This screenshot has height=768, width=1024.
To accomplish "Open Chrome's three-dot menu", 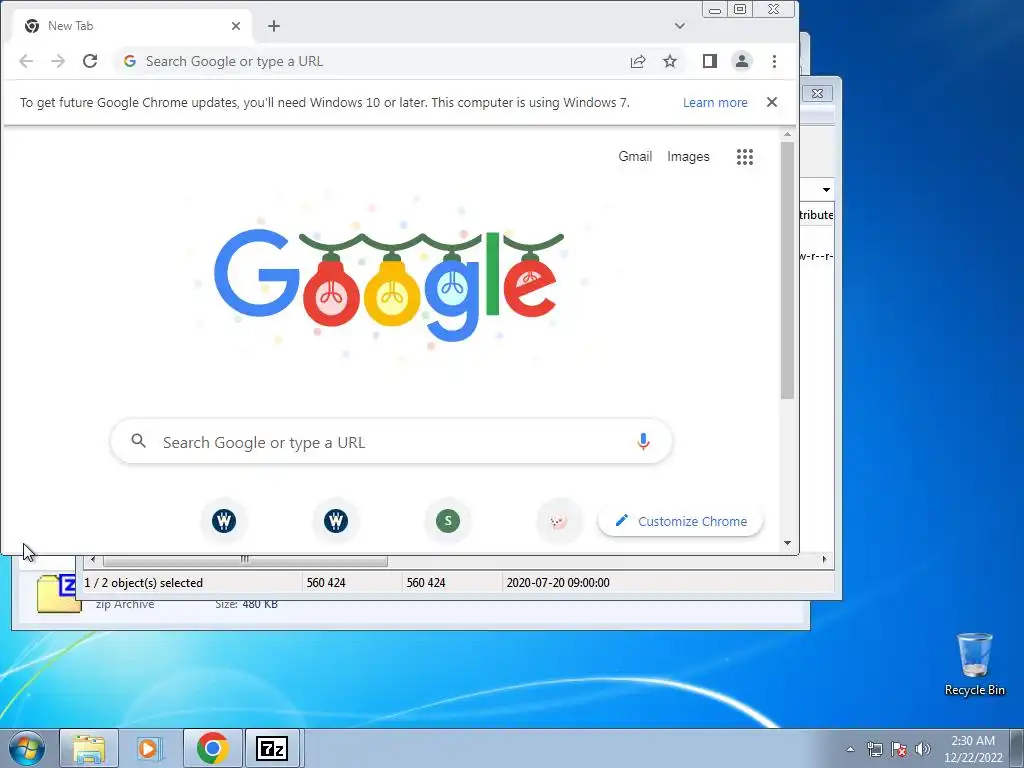I will [x=775, y=61].
